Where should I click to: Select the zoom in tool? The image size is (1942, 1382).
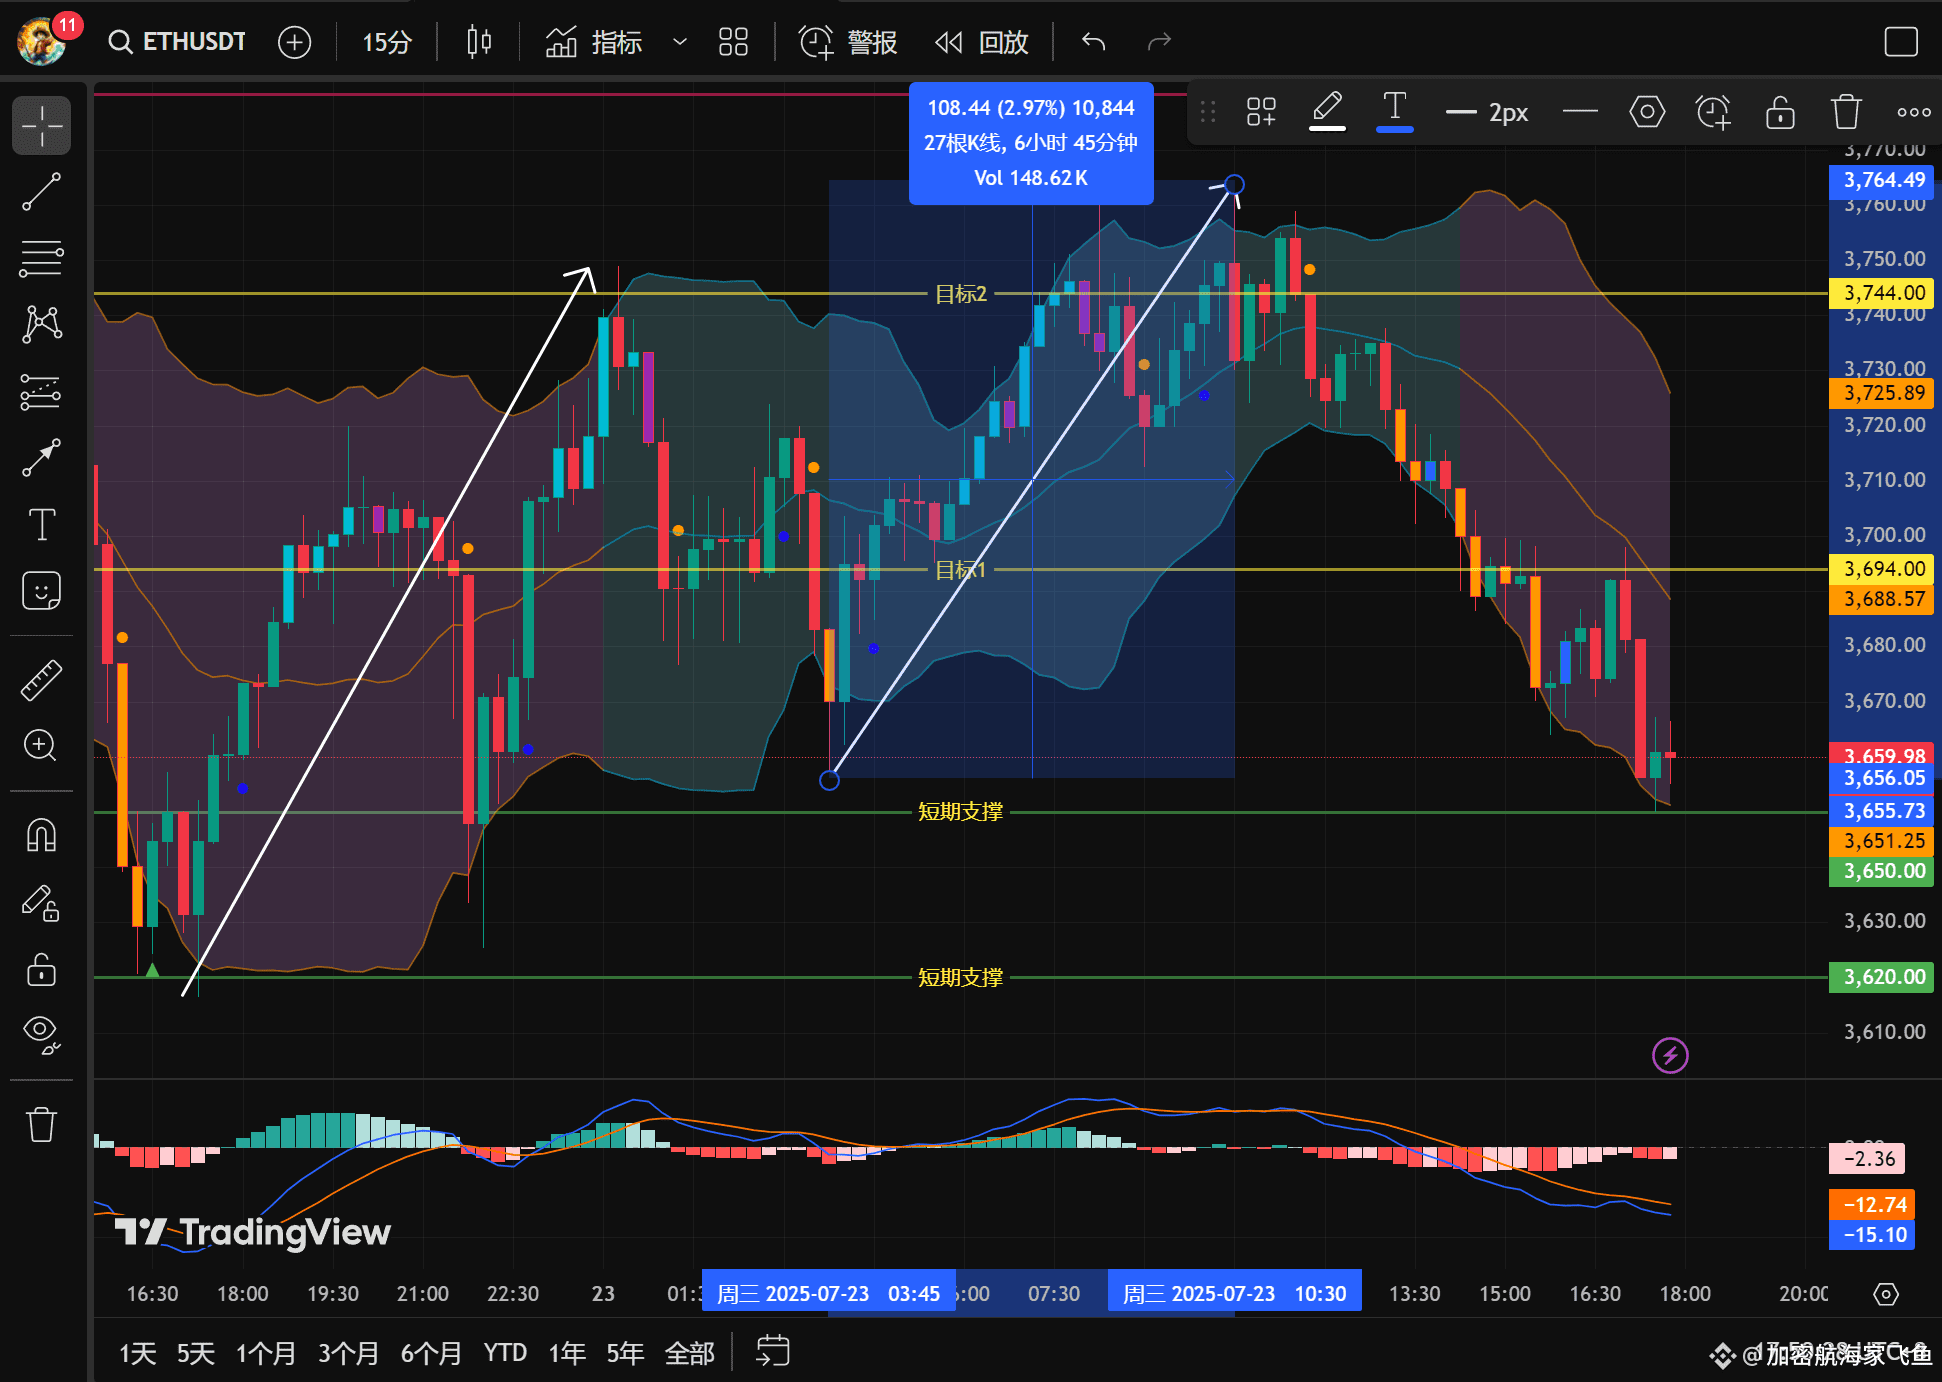coord(41,746)
